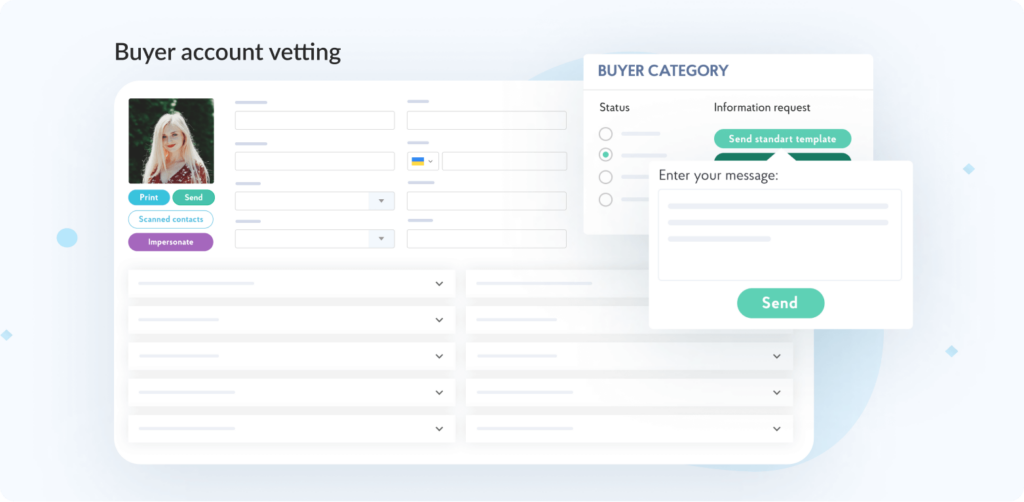Expand the fourth accordion row in right column
The height and width of the screenshot is (502, 1024).
(630, 392)
